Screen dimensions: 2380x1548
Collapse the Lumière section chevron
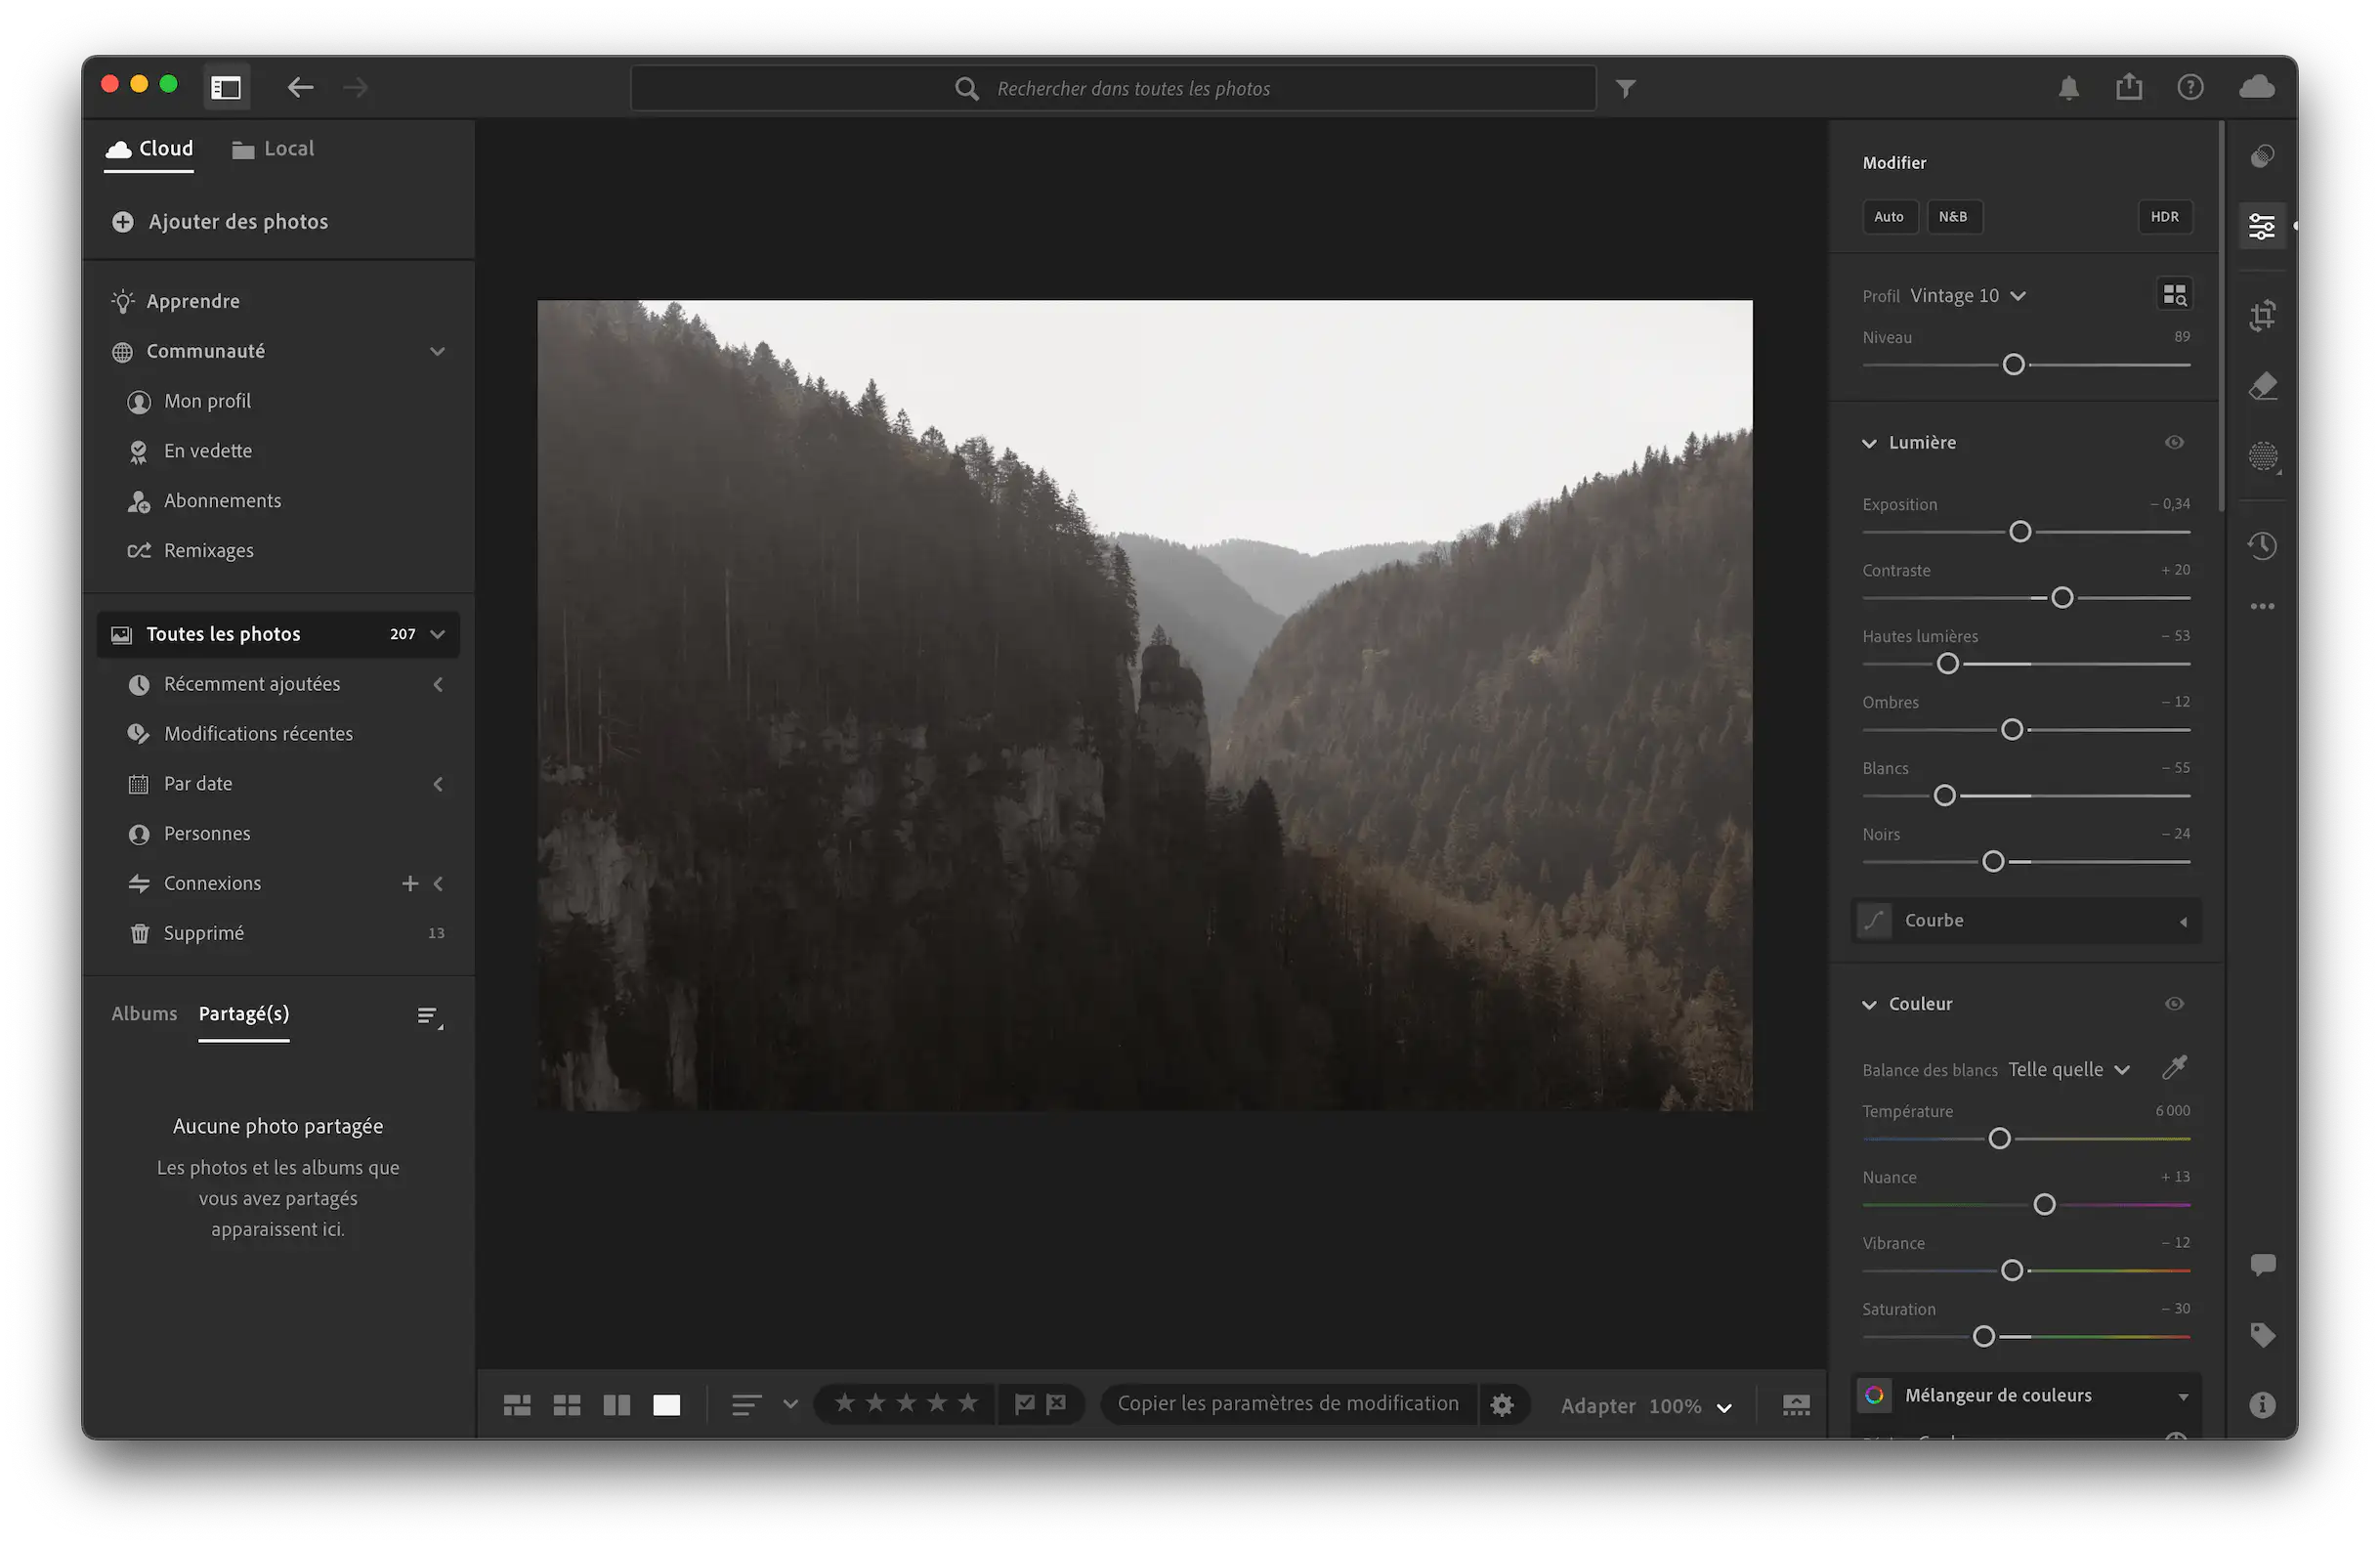click(x=1868, y=443)
